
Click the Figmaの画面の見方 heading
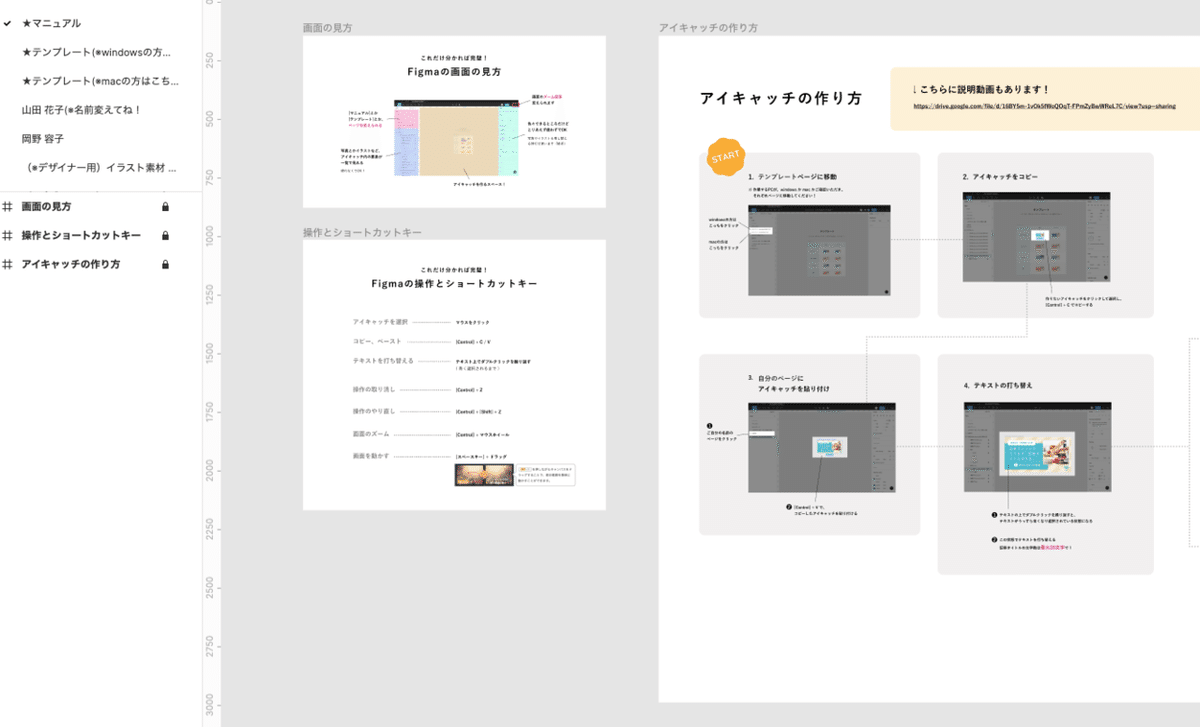click(x=454, y=72)
